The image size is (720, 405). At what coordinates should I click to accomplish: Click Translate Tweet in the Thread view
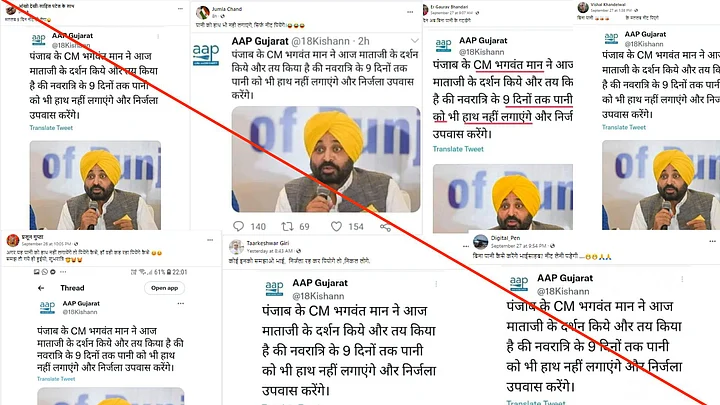pyautogui.click(x=56, y=379)
